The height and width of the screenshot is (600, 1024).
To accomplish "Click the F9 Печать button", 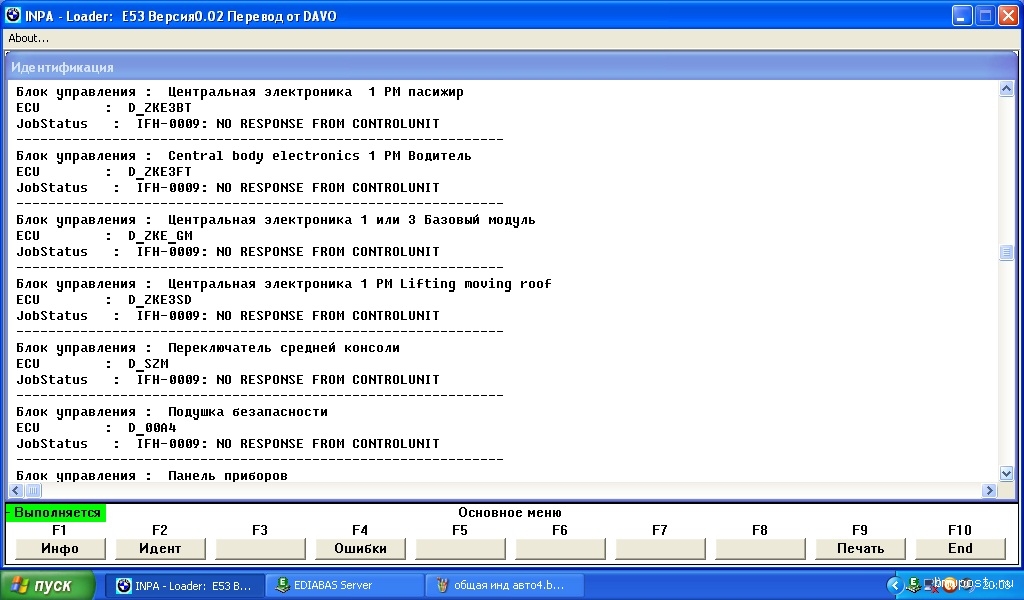I will pyautogui.click(x=860, y=548).
